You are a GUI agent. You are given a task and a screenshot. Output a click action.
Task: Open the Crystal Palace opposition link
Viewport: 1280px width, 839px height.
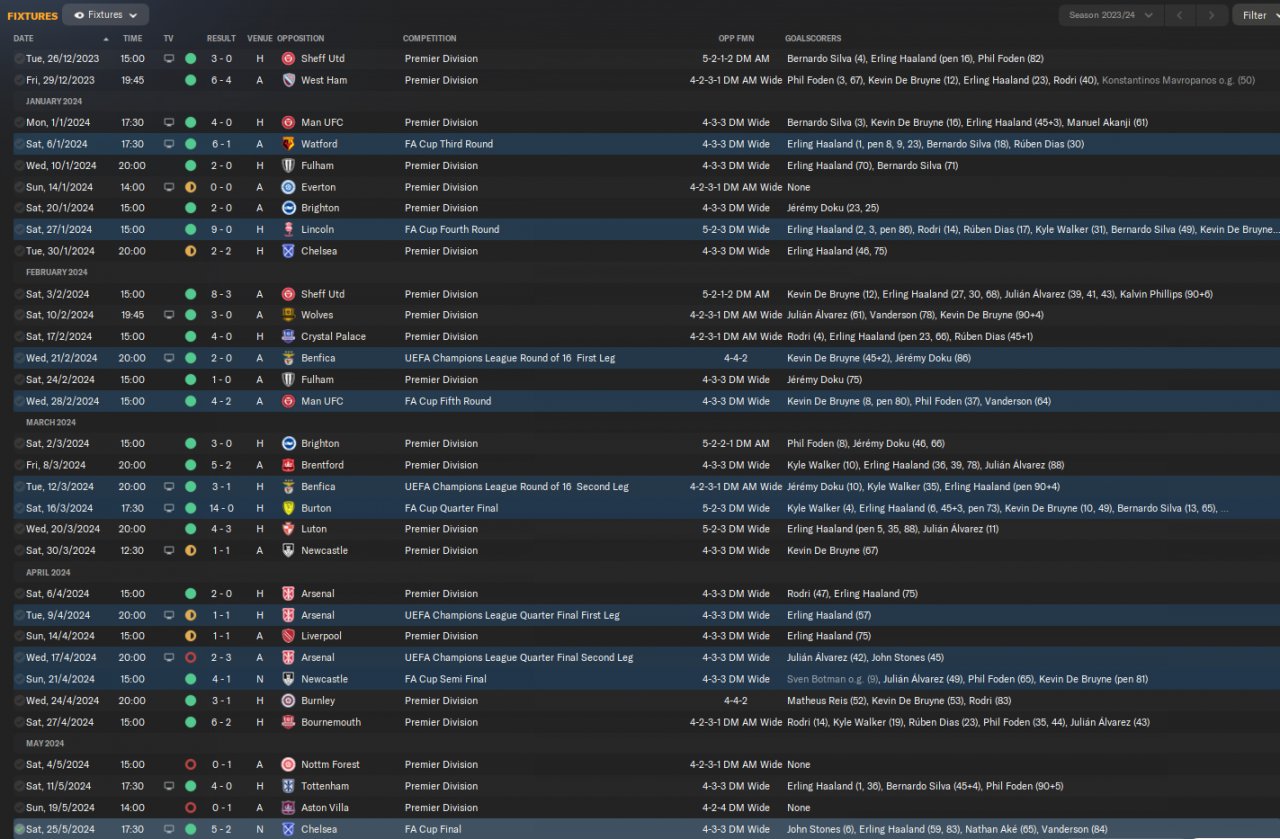pos(333,337)
